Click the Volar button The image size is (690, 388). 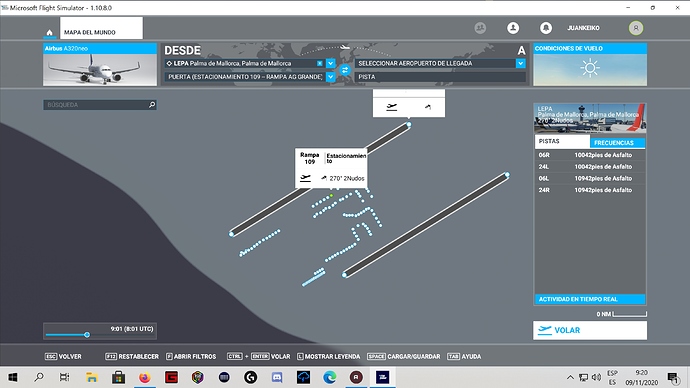(x=590, y=330)
